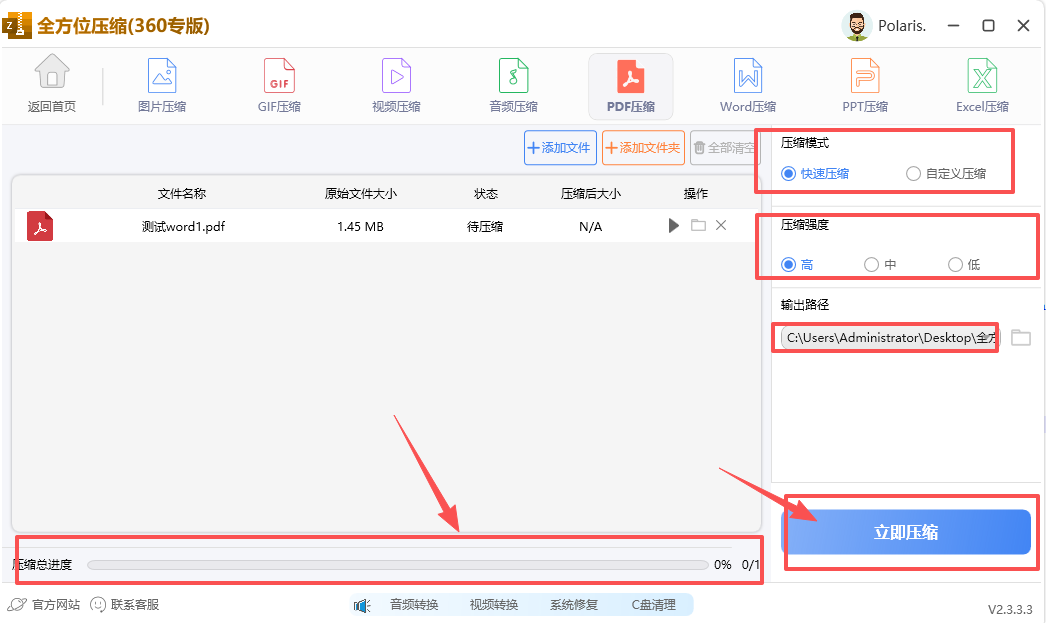
Task: Select 快速压缩 compression mode
Action: (x=789, y=173)
